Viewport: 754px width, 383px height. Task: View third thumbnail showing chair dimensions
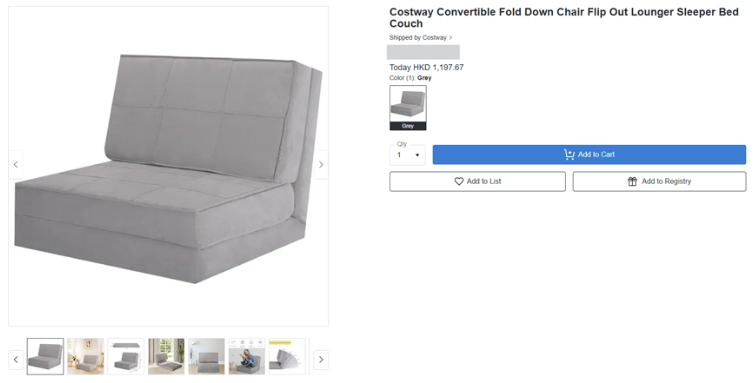pos(126,356)
